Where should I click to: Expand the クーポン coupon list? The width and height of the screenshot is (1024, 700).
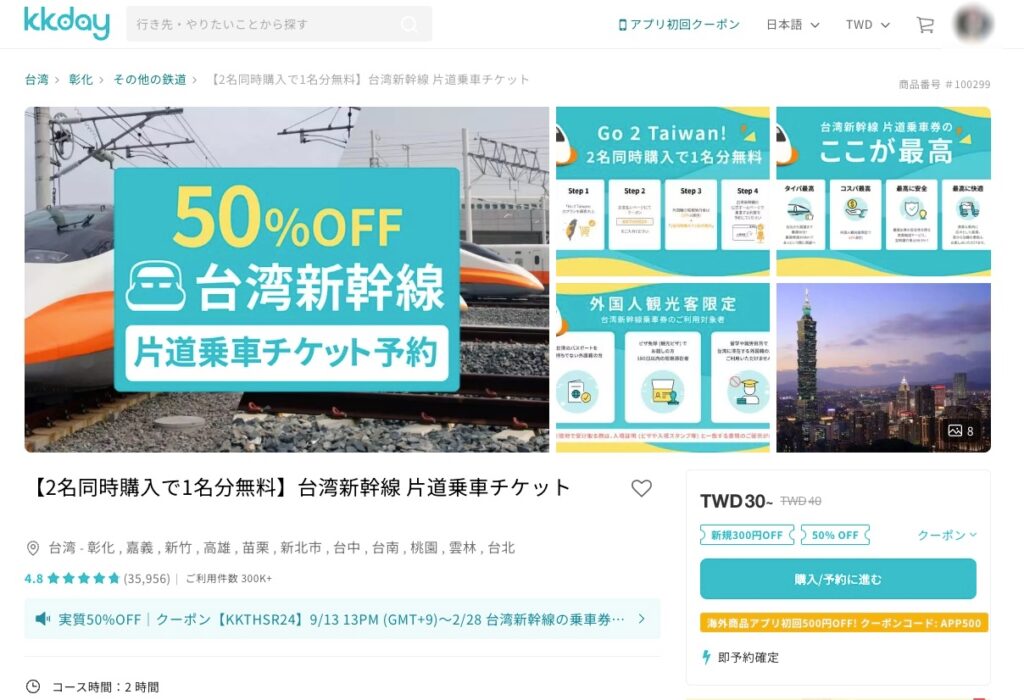click(x=947, y=535)
